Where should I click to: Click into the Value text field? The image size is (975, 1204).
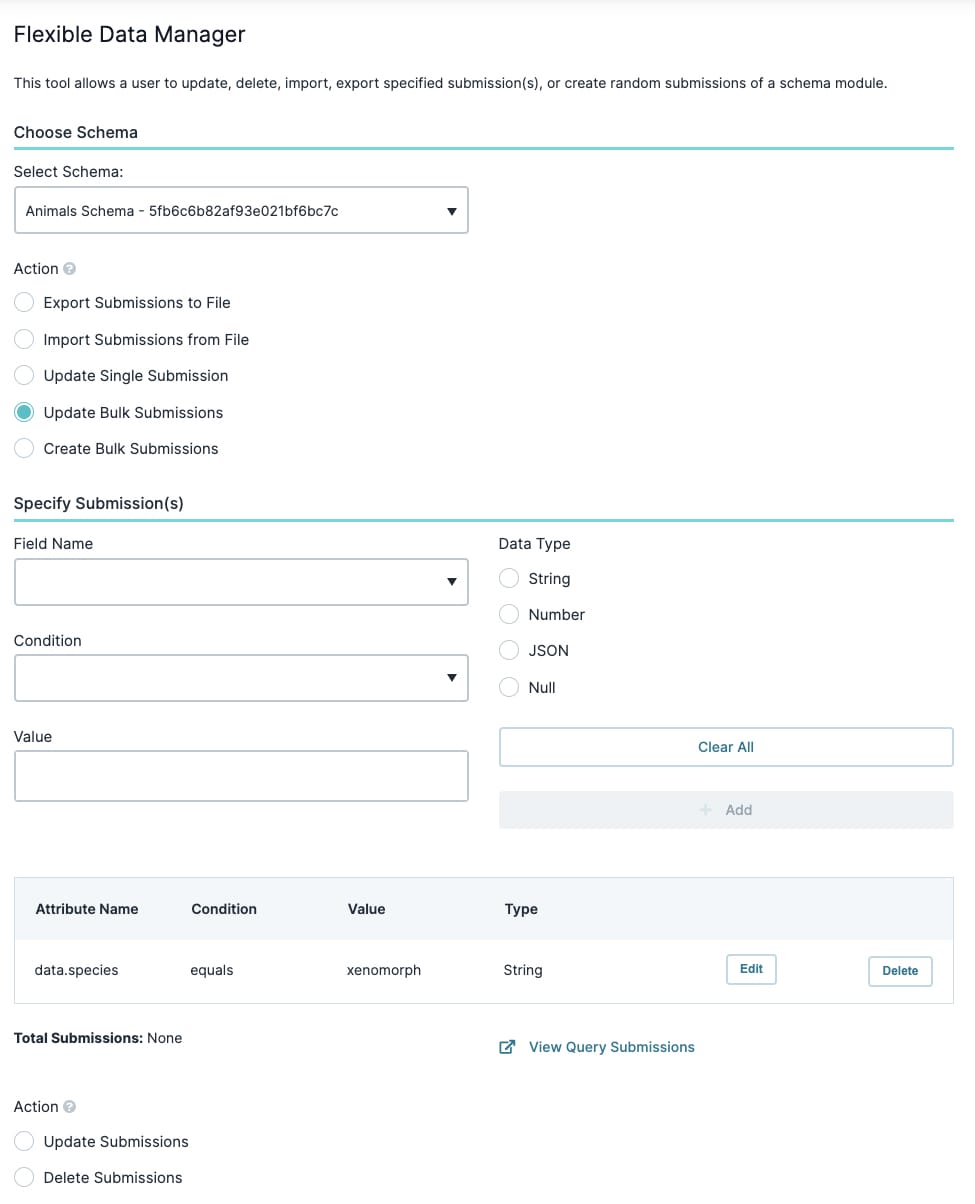241,776
